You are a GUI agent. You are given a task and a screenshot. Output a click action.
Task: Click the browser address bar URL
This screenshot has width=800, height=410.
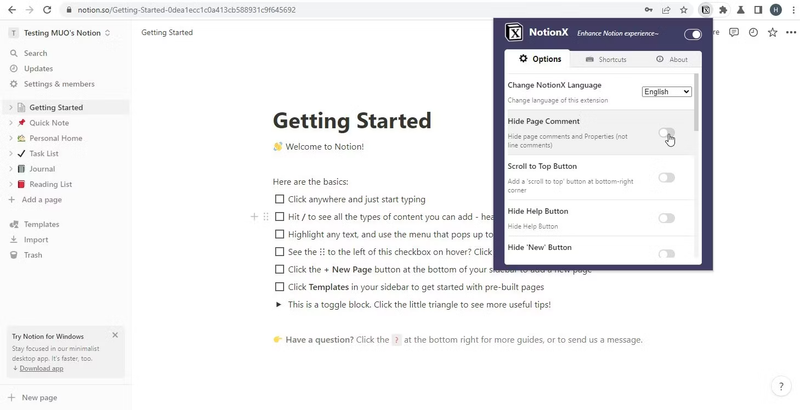(x=187, y=10)
